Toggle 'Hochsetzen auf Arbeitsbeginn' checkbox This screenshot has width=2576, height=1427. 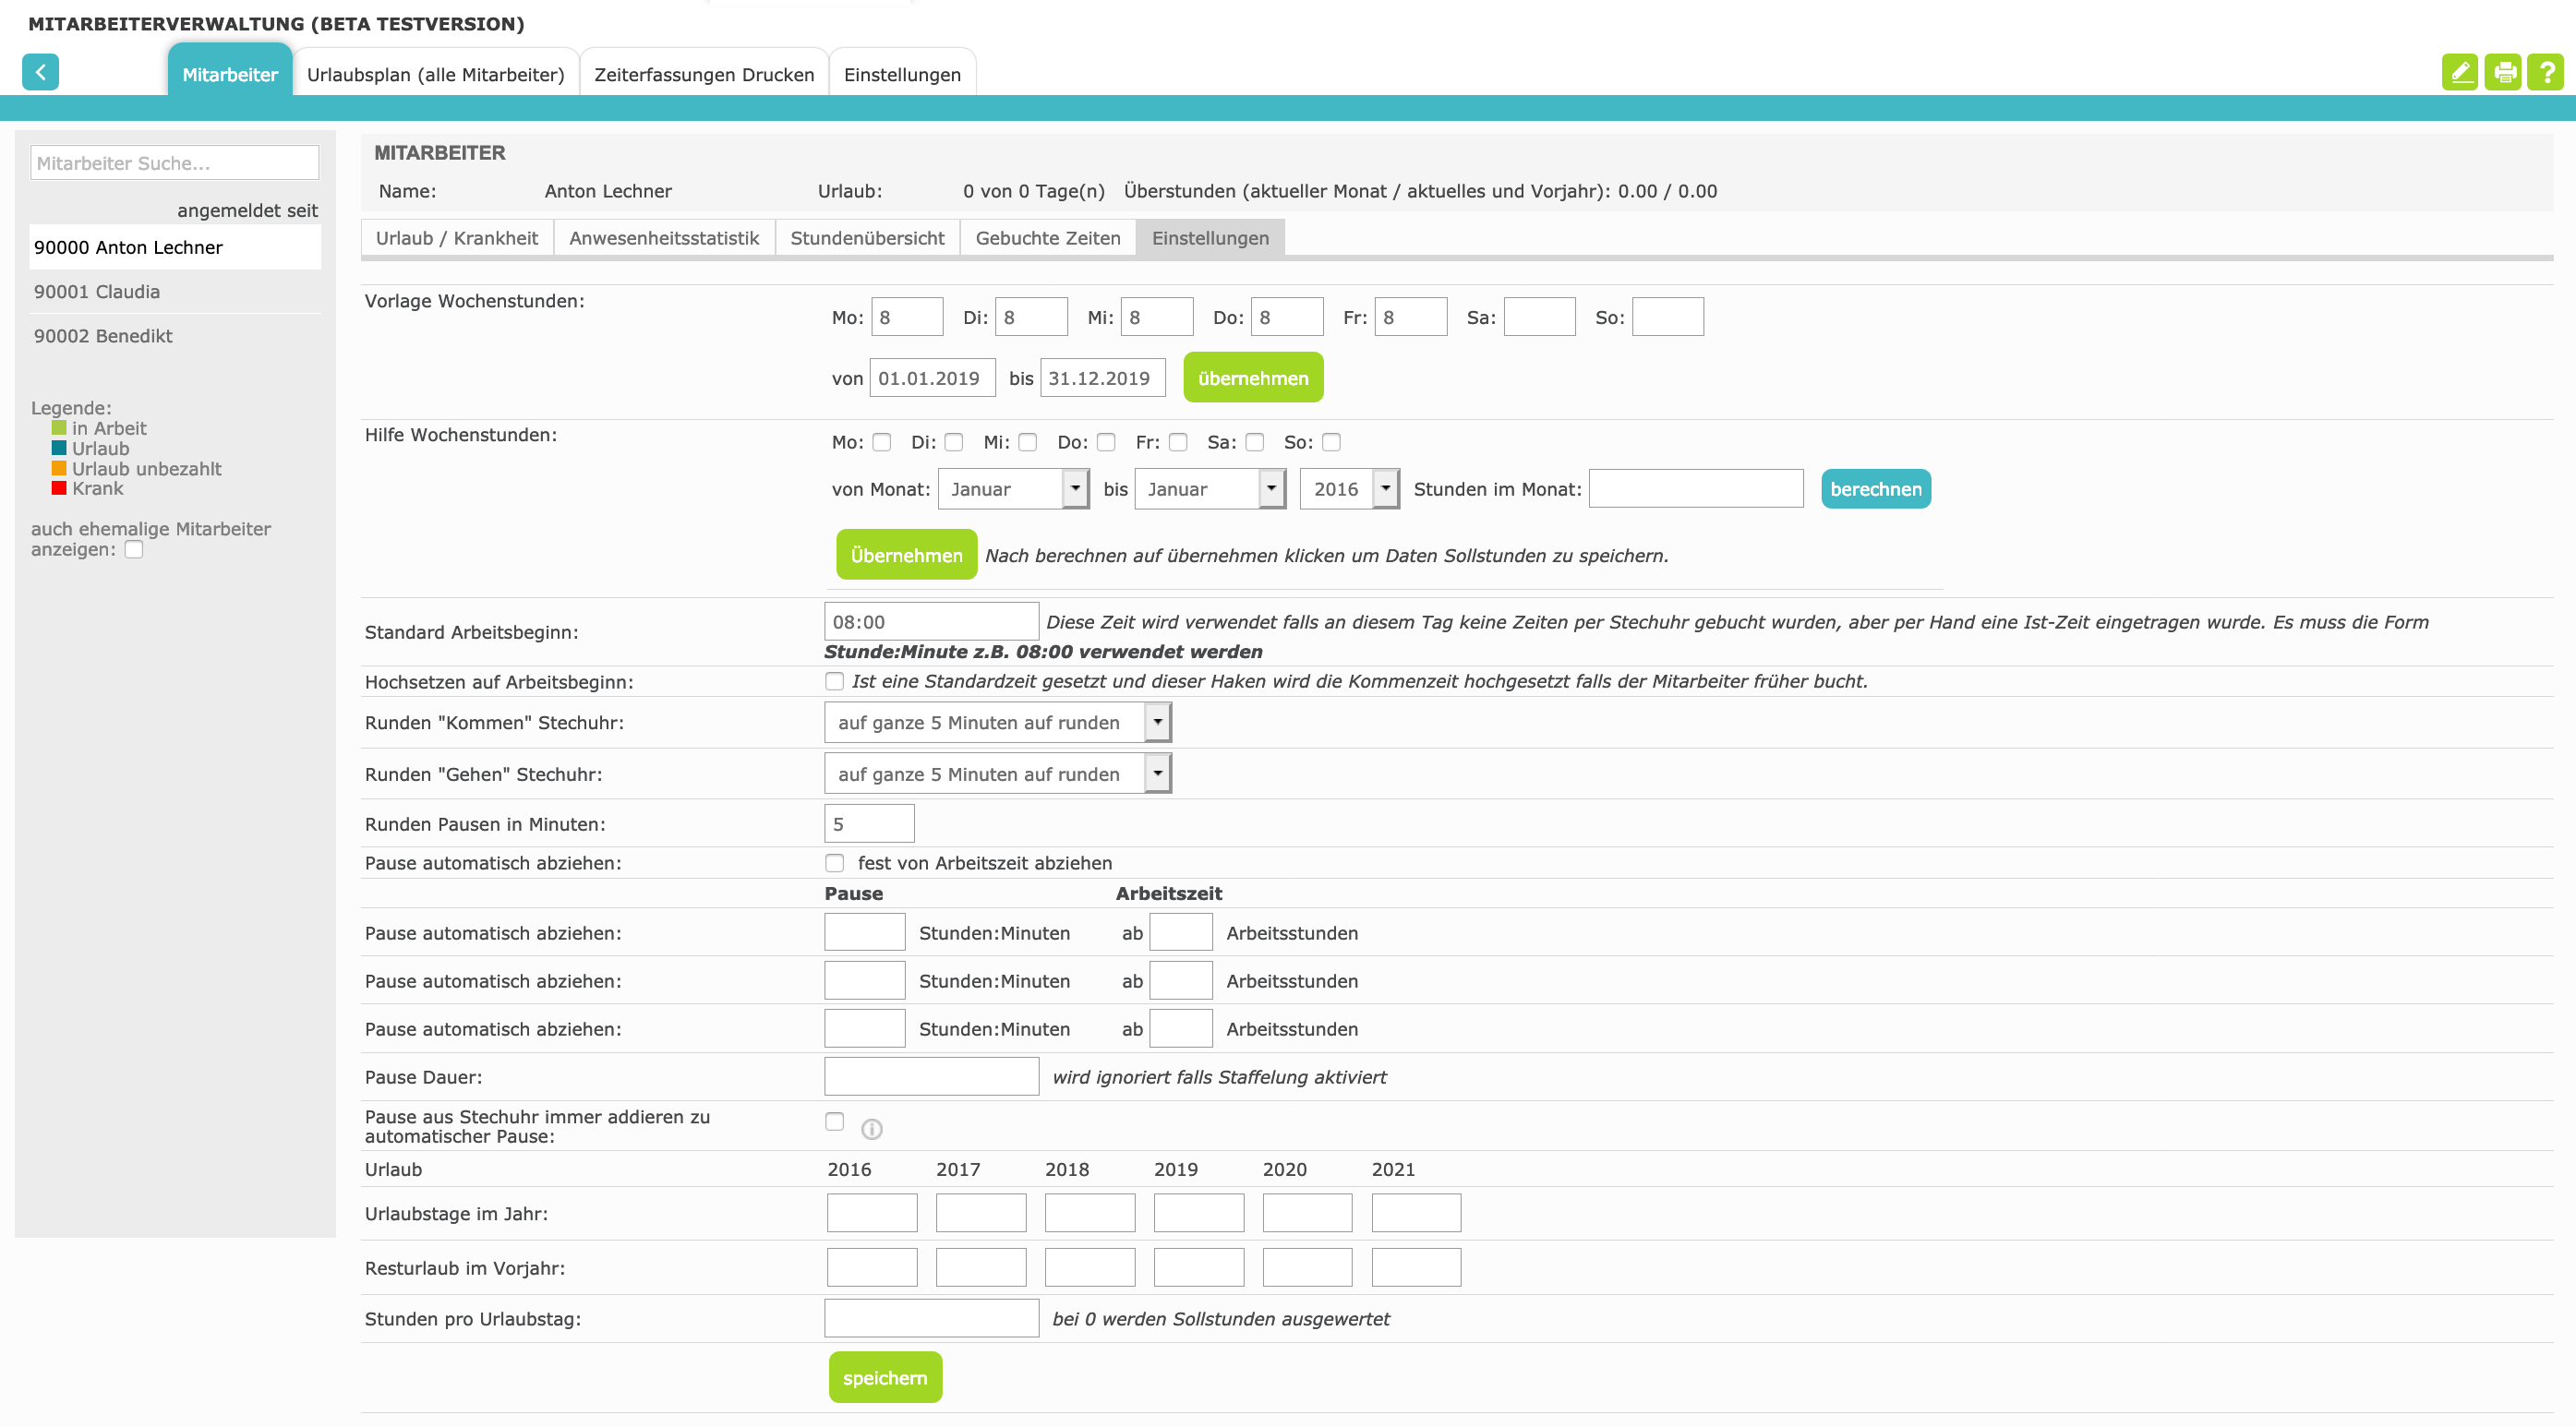834,681
